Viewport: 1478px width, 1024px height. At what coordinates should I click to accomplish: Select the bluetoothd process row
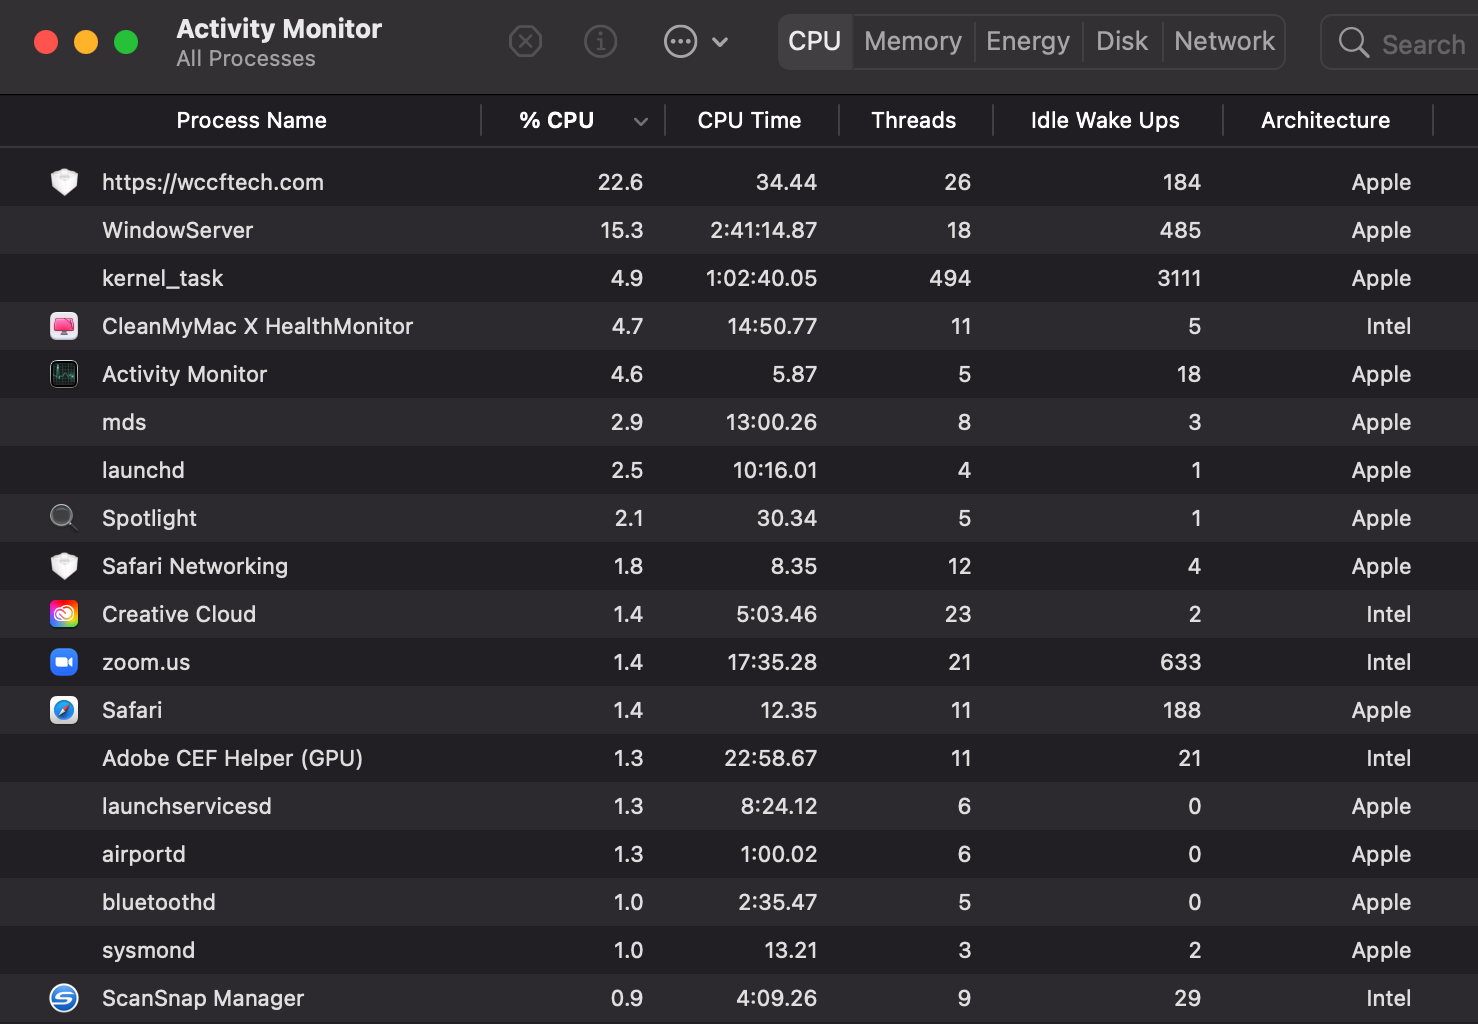(x=739, y=902)
